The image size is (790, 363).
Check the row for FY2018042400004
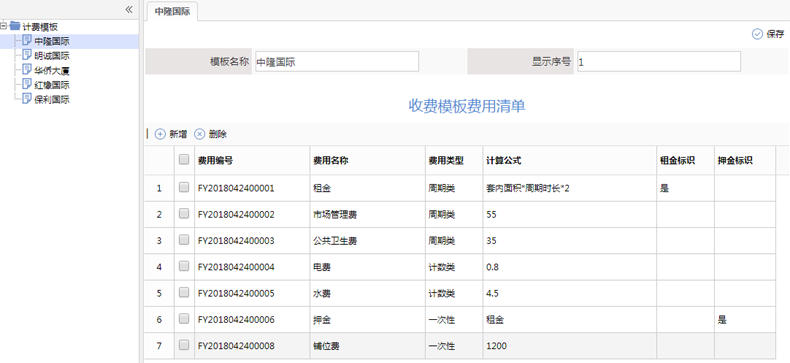click(184, 266)
